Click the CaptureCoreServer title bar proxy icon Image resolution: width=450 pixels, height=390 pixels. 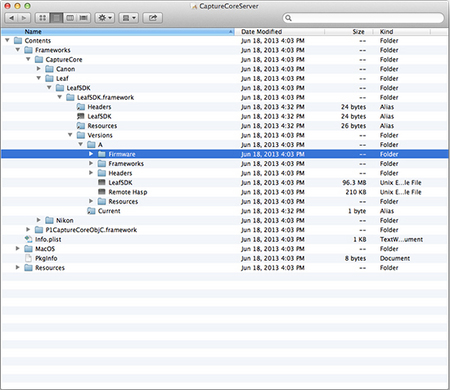[194, 6]
